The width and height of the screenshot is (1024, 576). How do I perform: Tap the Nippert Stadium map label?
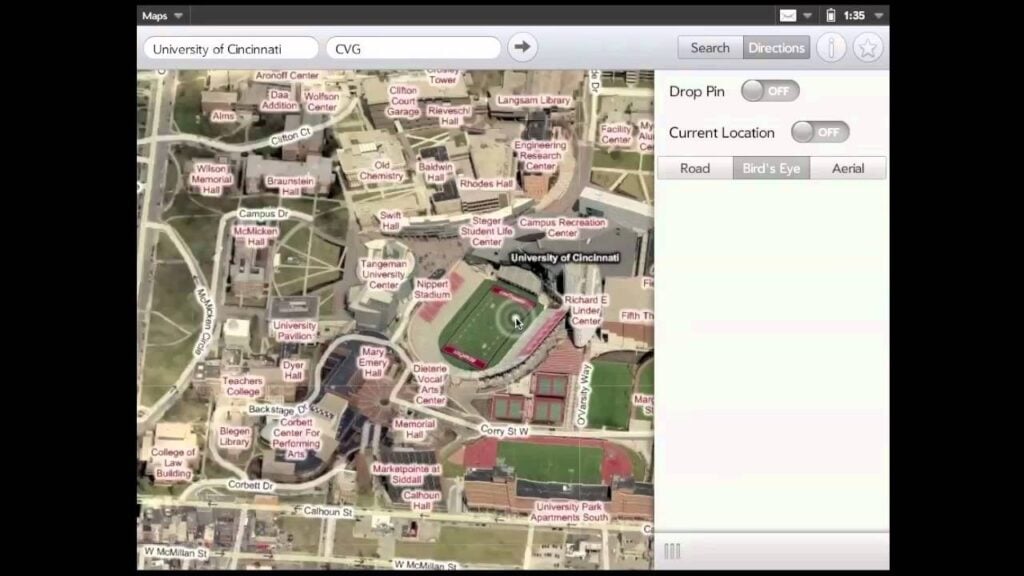pos(432,289)
